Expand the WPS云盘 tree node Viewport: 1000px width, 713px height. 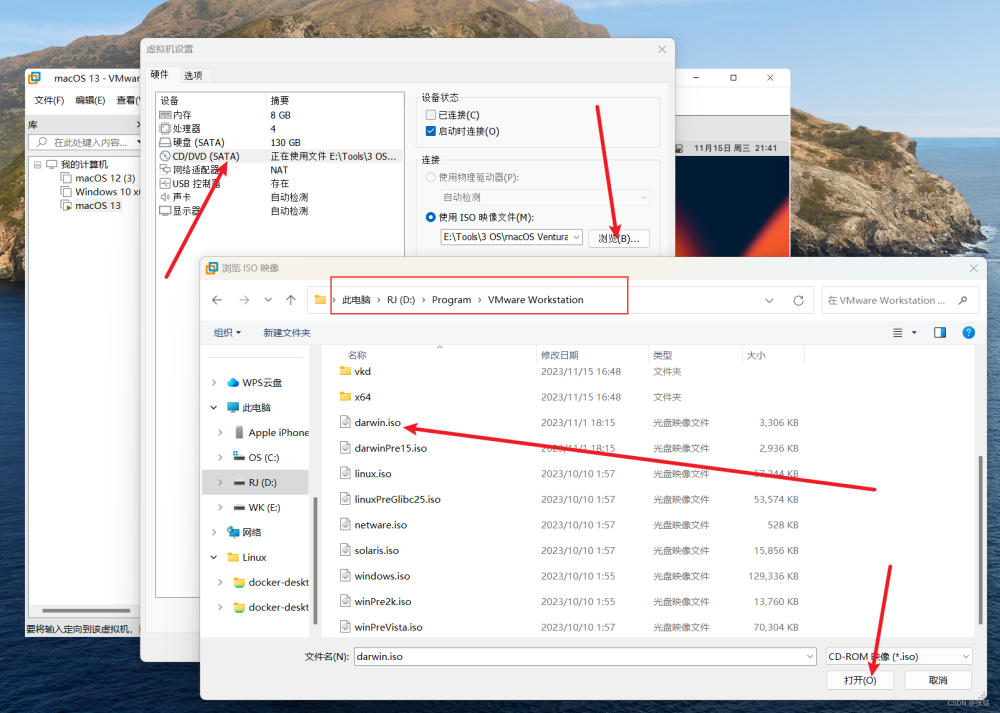[x=214, y=383]
